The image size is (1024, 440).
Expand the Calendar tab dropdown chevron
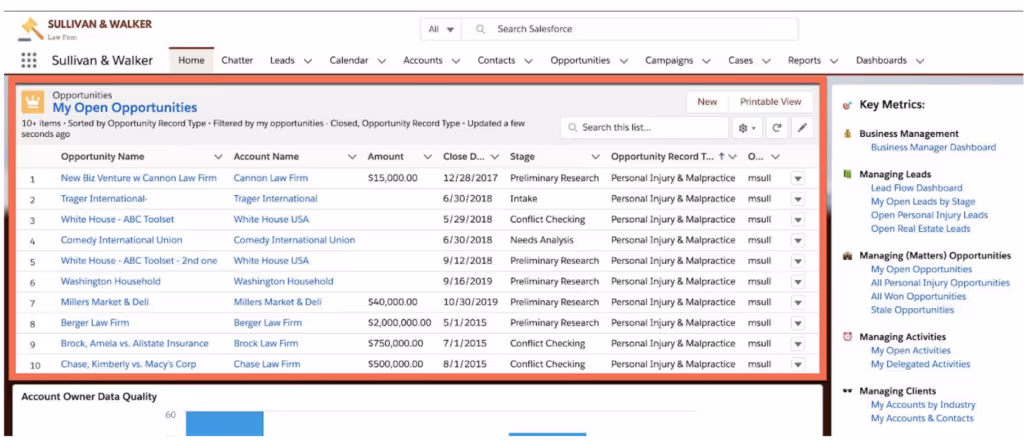382,61
